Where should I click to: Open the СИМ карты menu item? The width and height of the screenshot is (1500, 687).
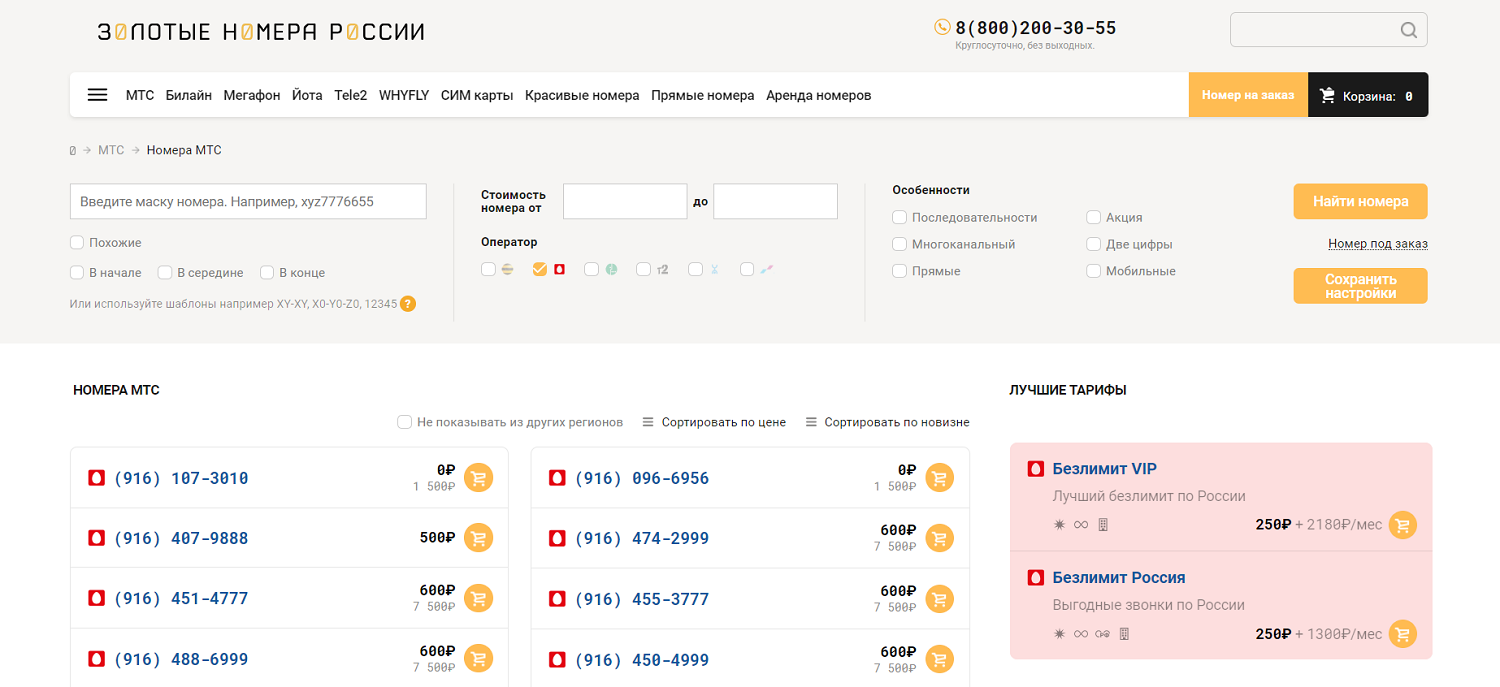pyautogui.click(x=477, y=95)
